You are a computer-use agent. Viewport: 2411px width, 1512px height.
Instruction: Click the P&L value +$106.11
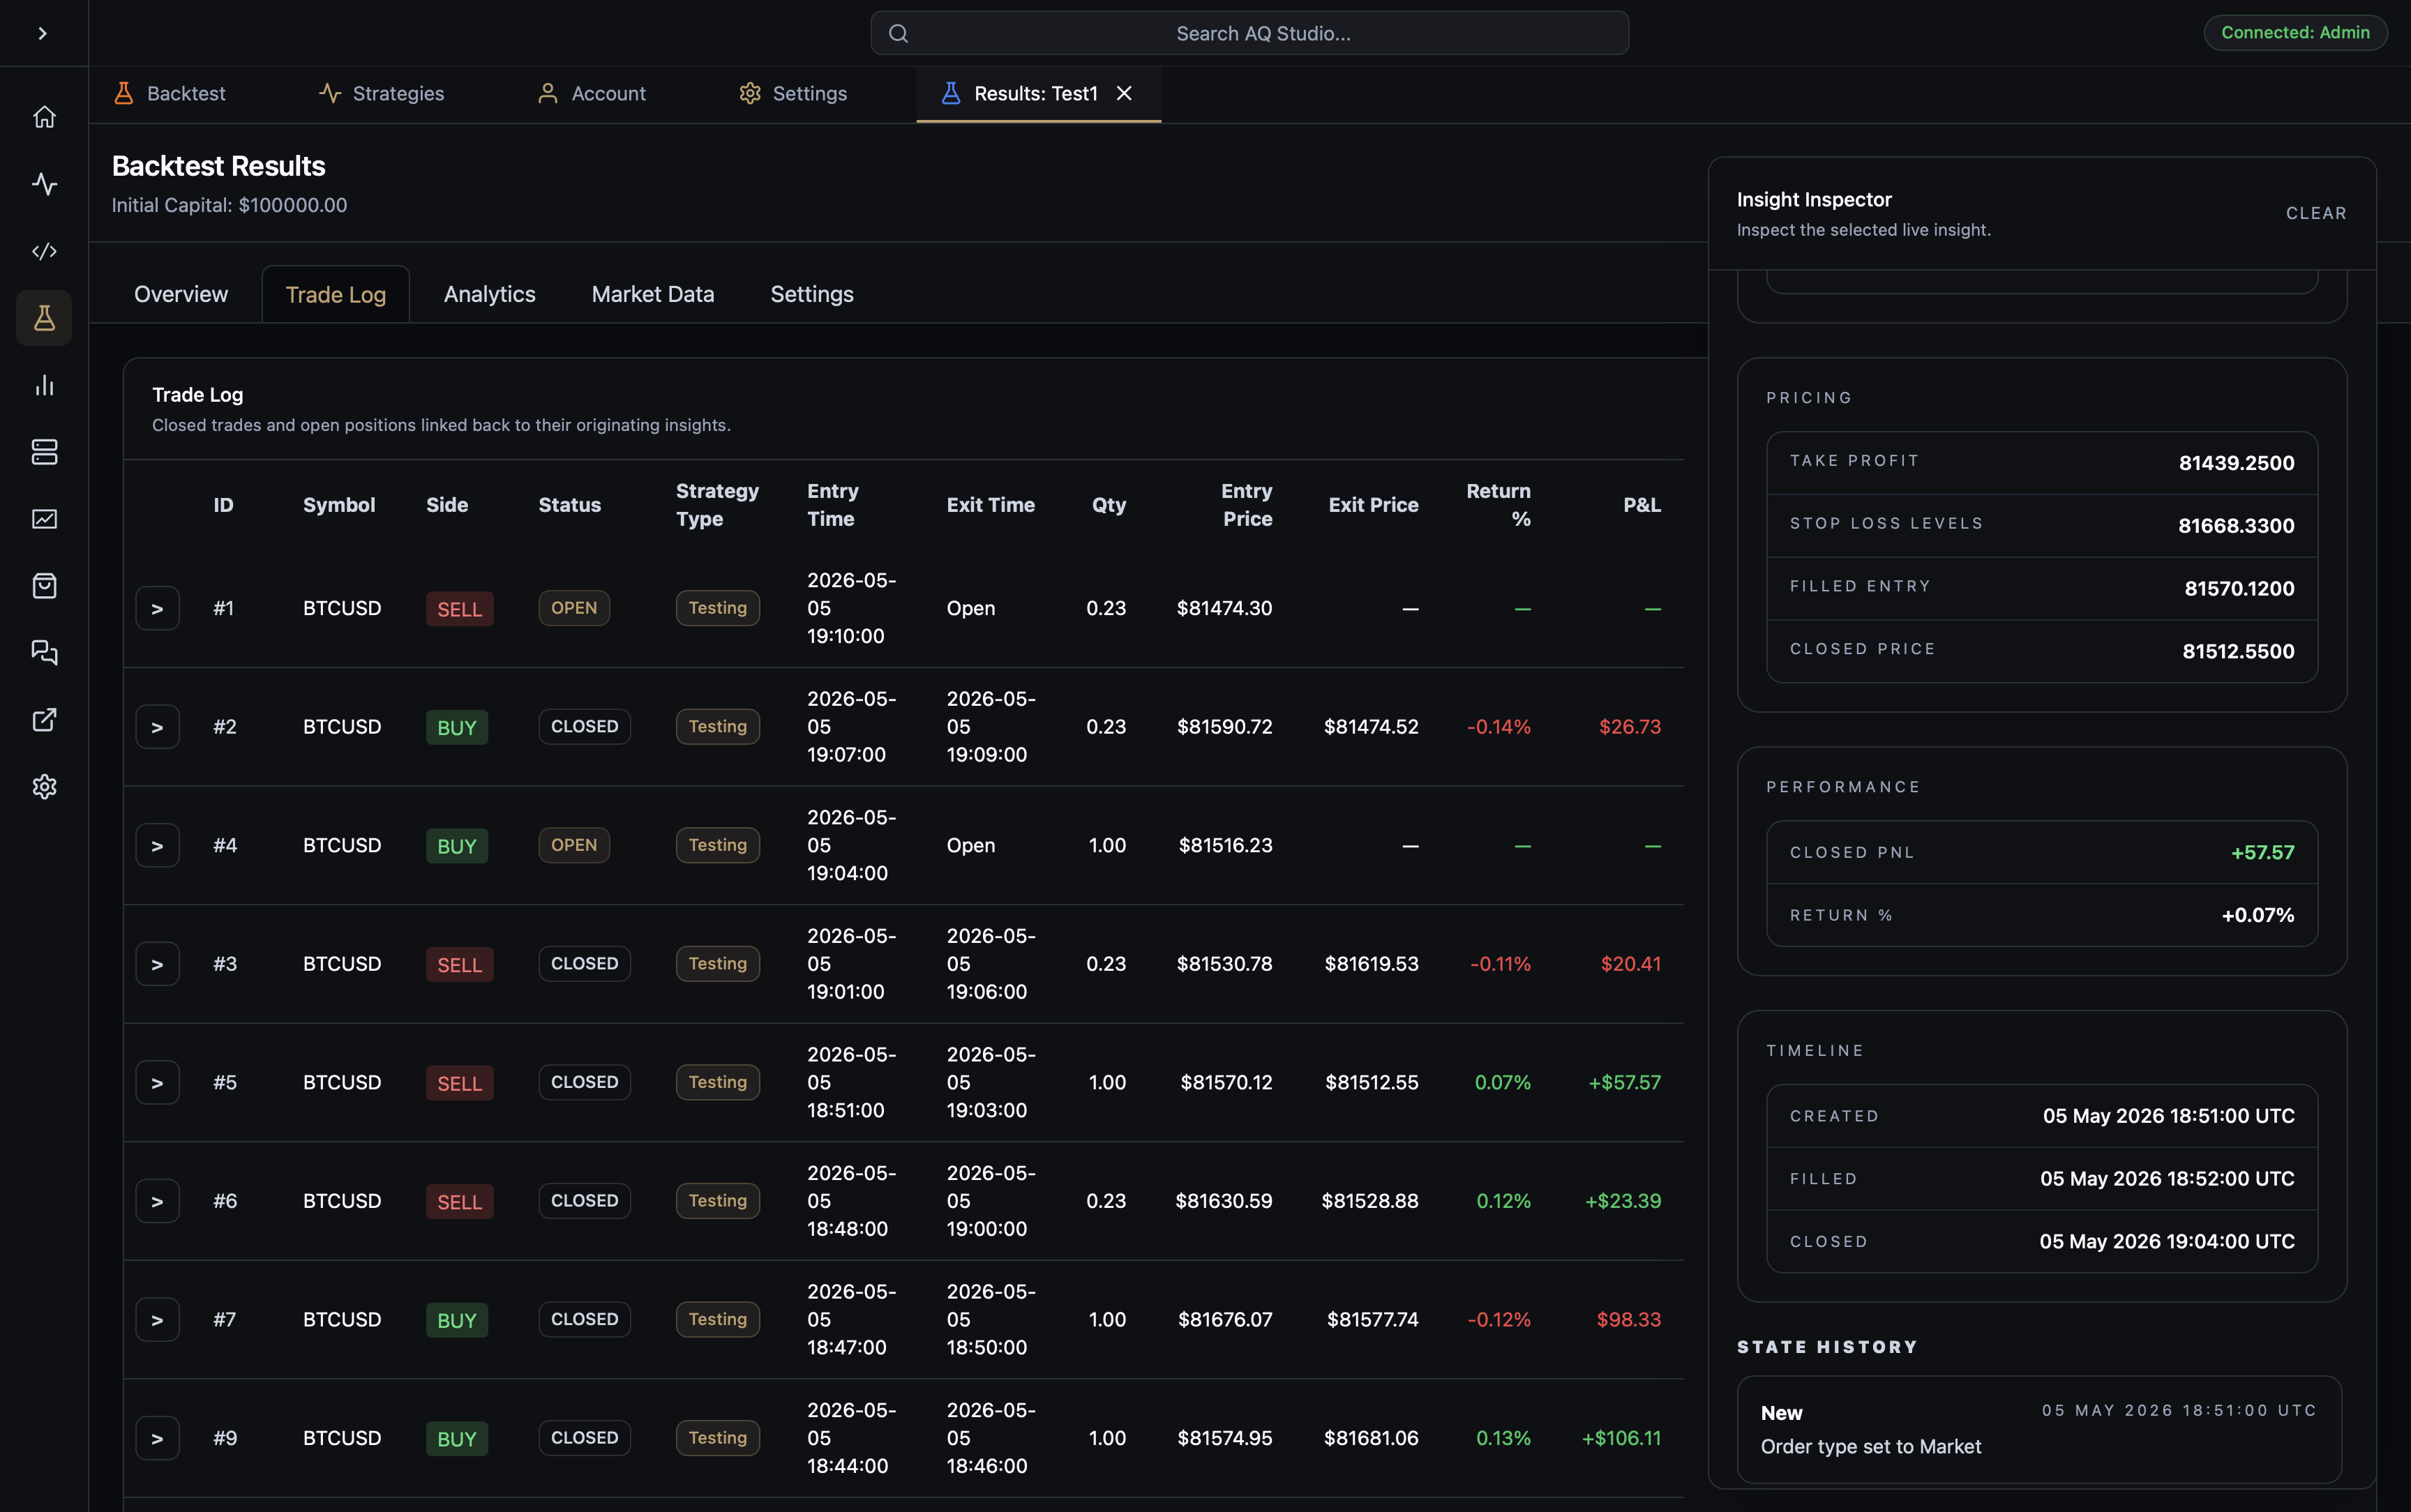click(1621, 1438)
